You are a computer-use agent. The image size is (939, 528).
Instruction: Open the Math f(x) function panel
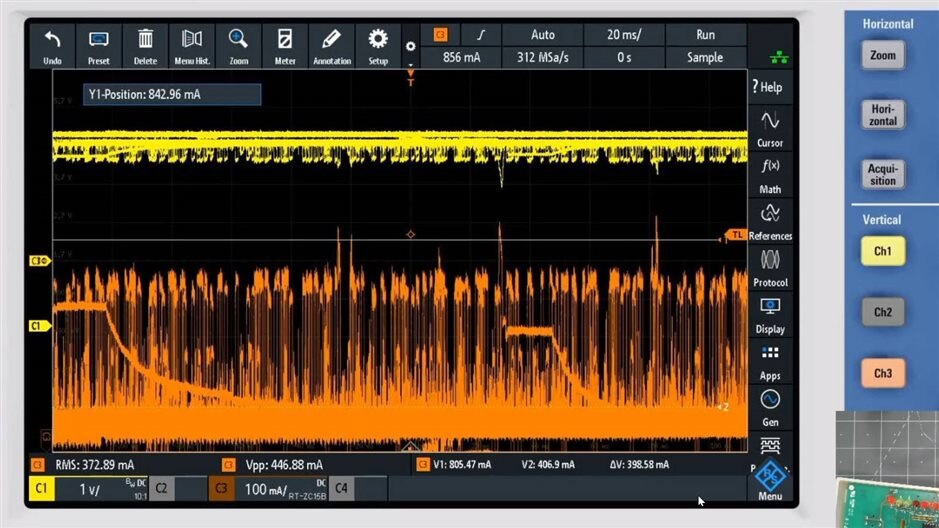tap(770, 175)
